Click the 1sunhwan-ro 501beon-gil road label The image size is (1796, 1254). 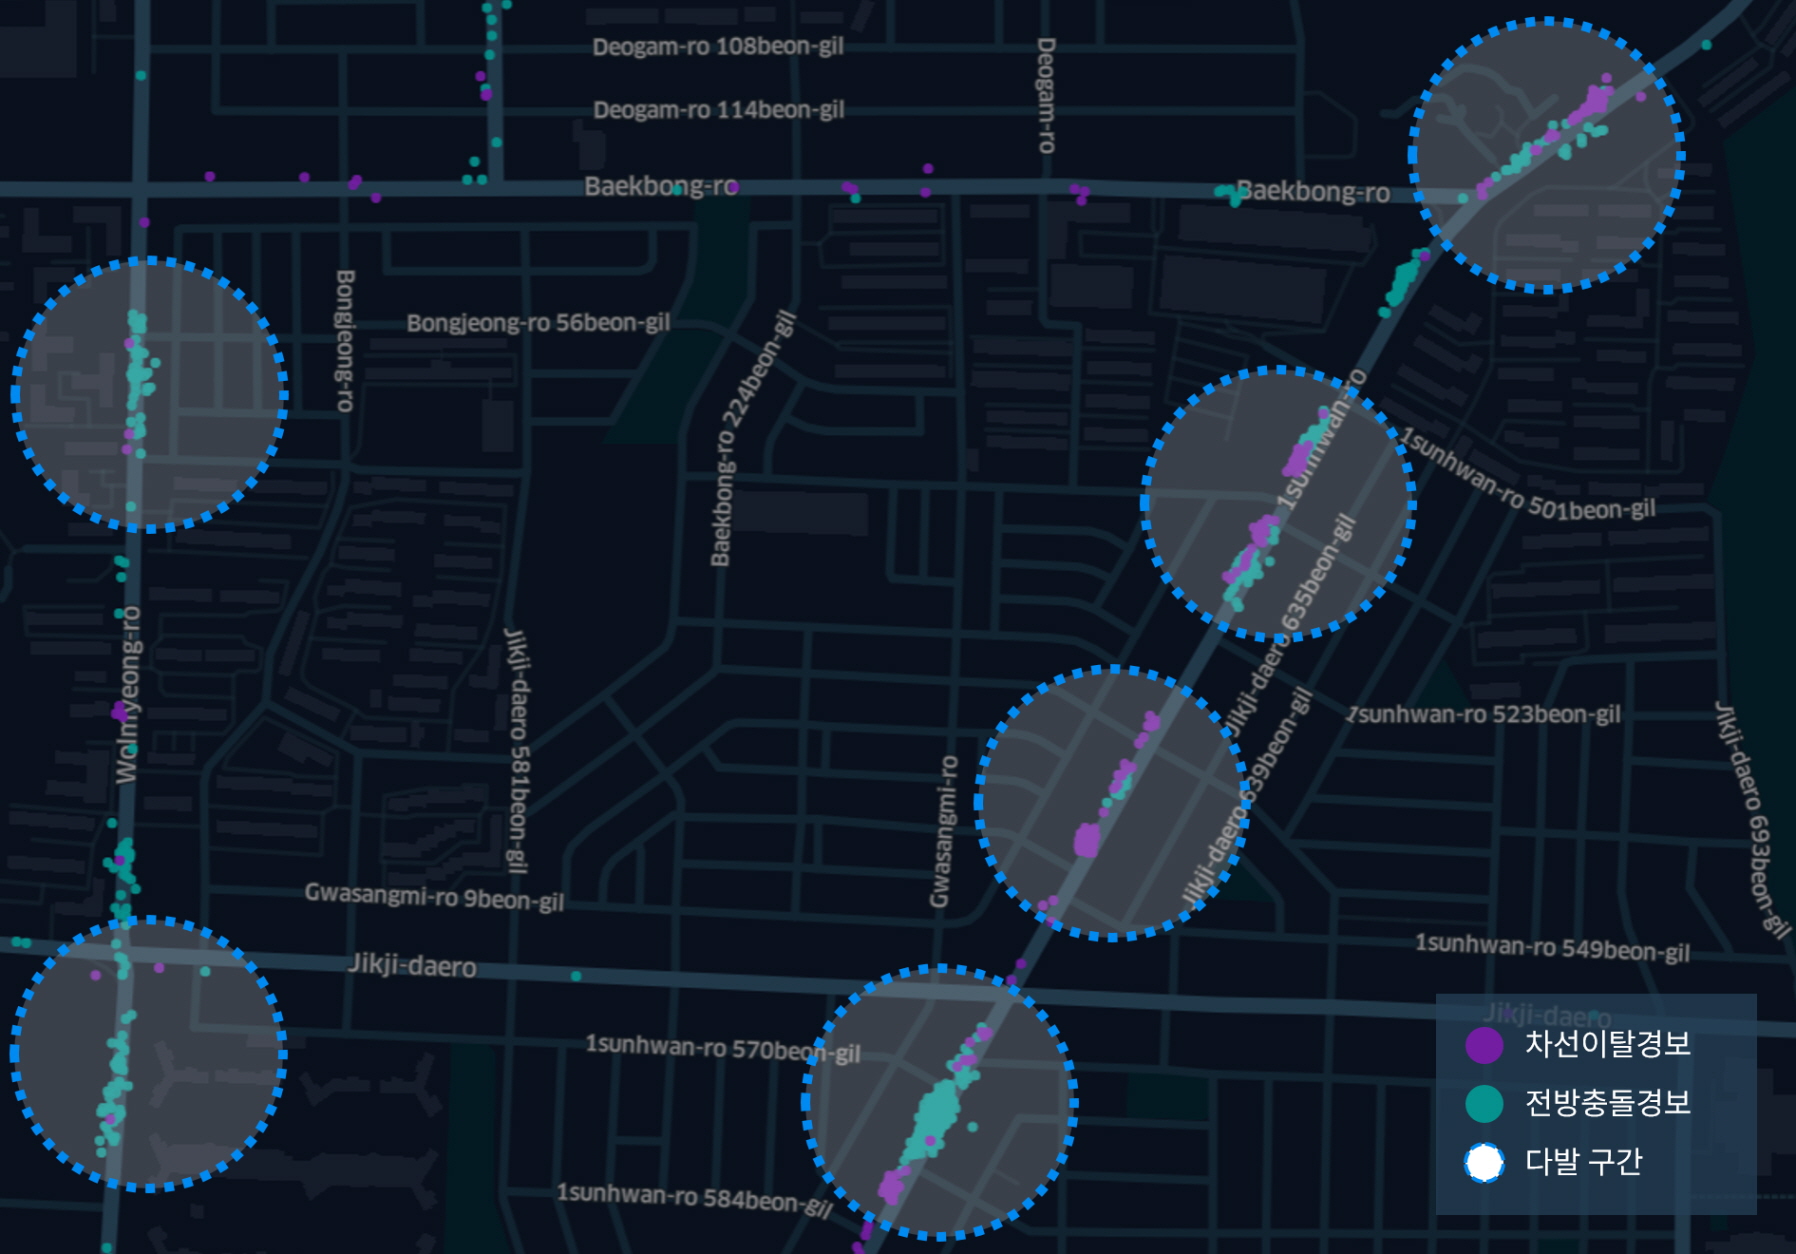point(1527,475)
